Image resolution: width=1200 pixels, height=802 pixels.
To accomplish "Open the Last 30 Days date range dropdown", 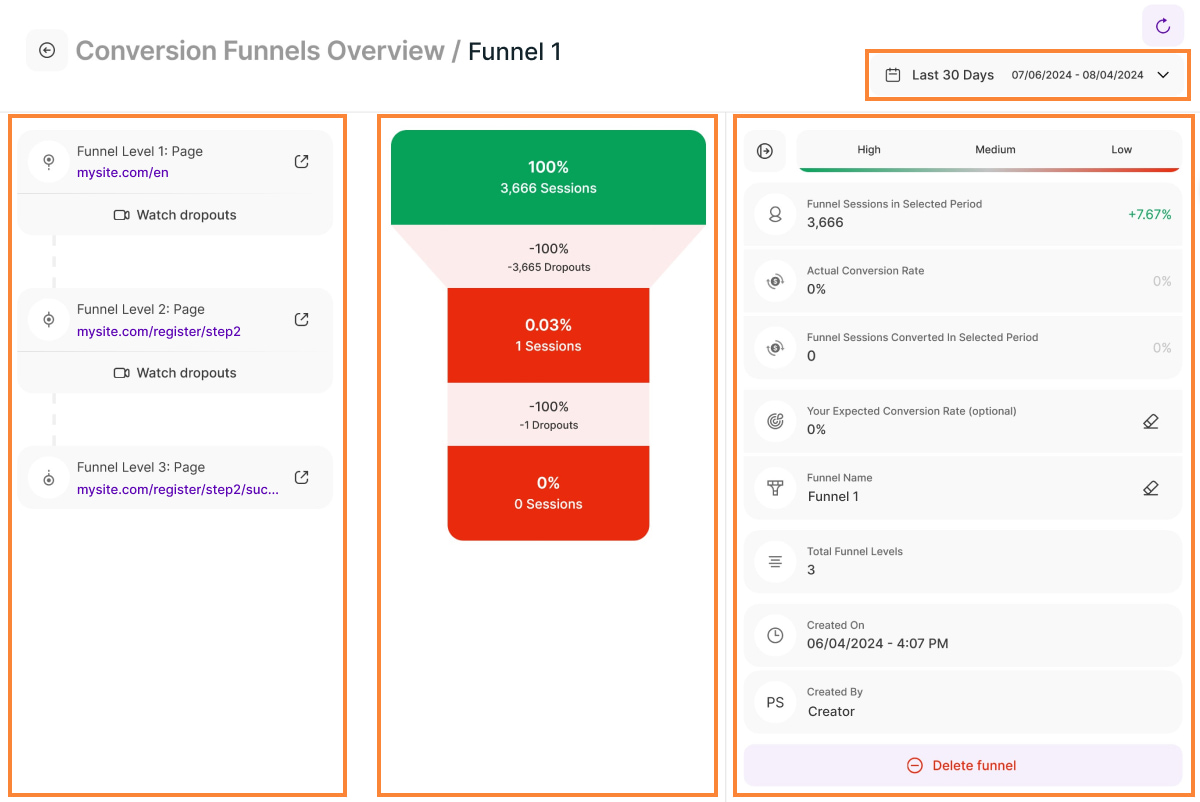I will tap(1028, 75).
